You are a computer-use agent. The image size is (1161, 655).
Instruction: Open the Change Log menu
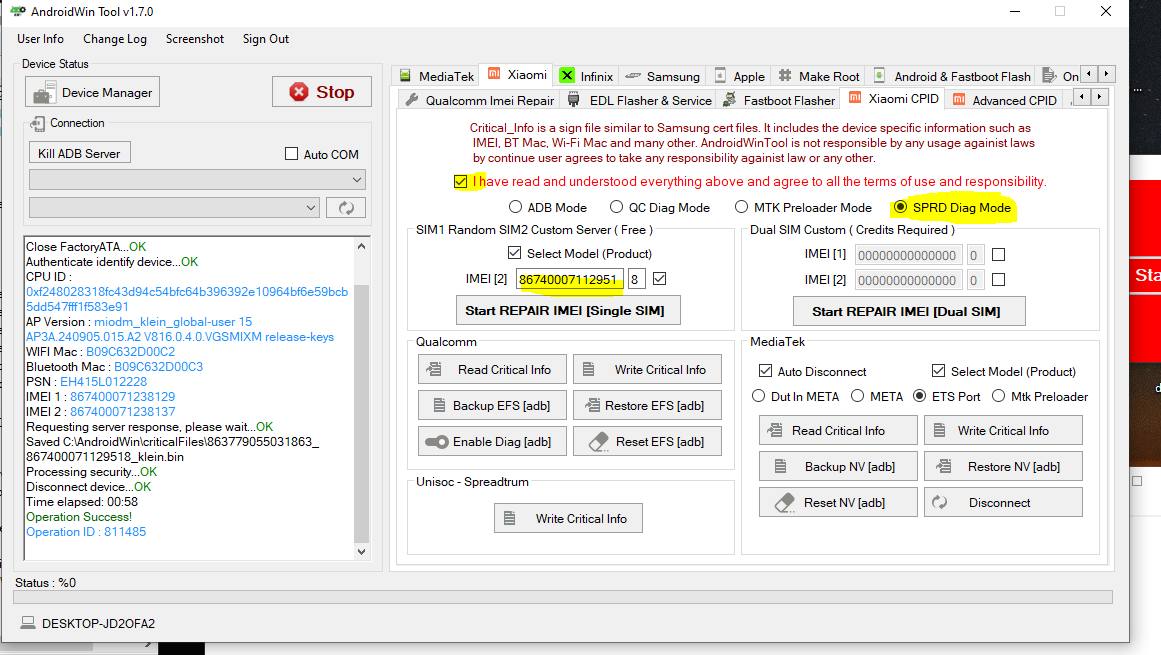tap(115, 39)
